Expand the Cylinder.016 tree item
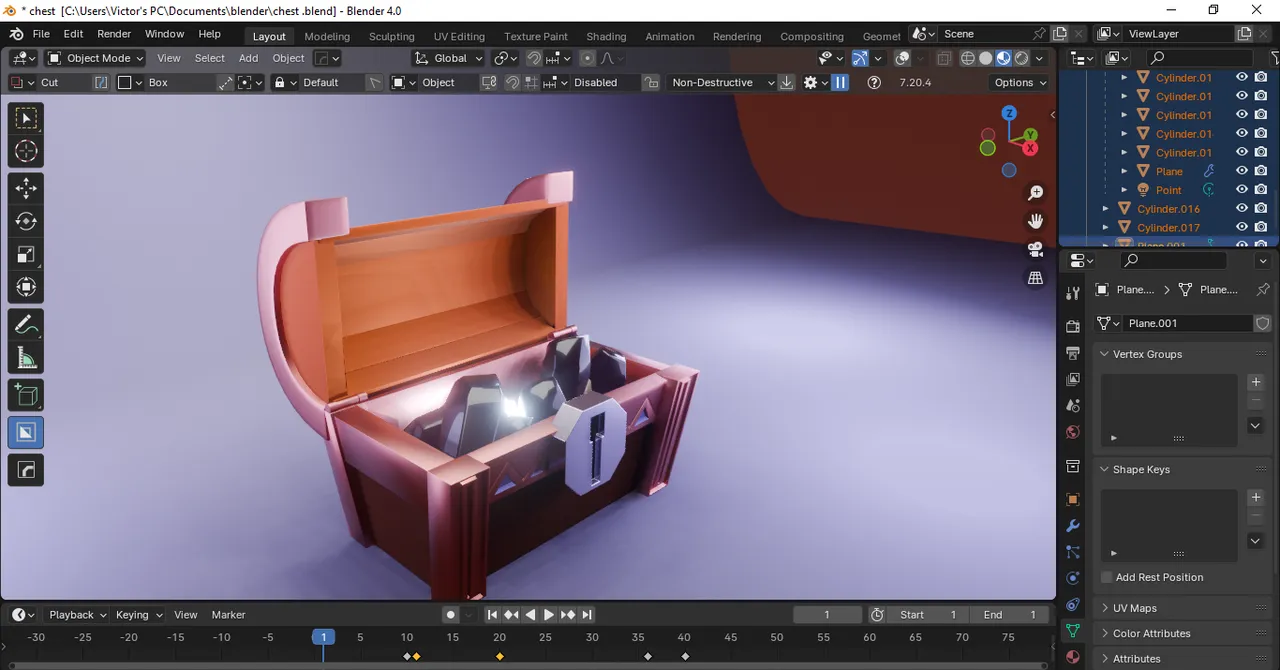The image size is (1280, 670). [1105, 209]
